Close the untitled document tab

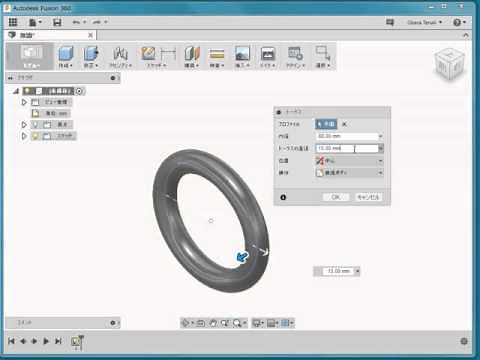pos(90,35)
